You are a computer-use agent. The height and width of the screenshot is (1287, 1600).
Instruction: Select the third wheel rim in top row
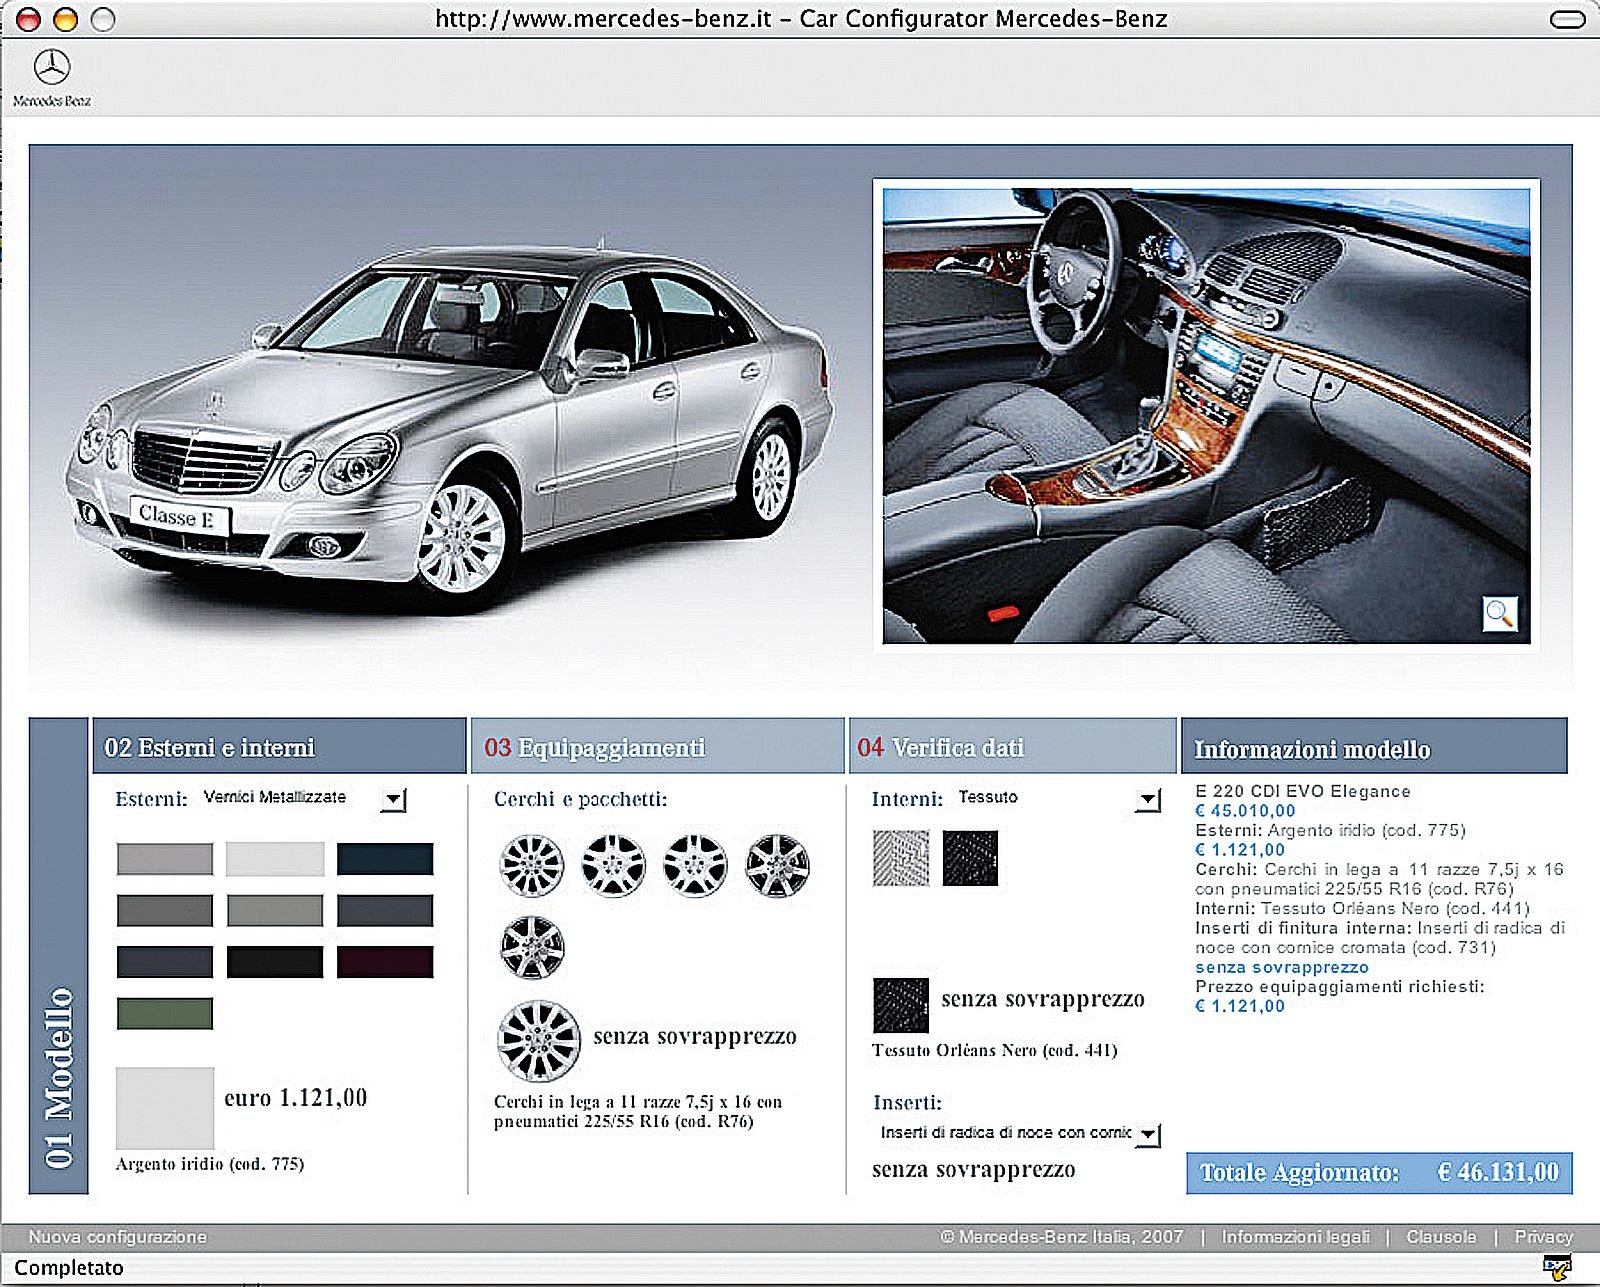(695, 865)
